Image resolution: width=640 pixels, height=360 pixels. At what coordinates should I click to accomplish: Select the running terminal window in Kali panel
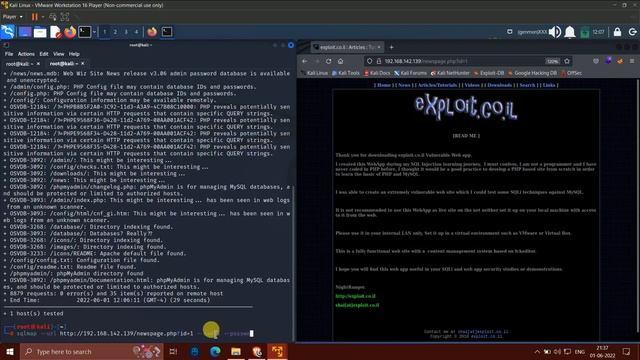tap(167, 32)
